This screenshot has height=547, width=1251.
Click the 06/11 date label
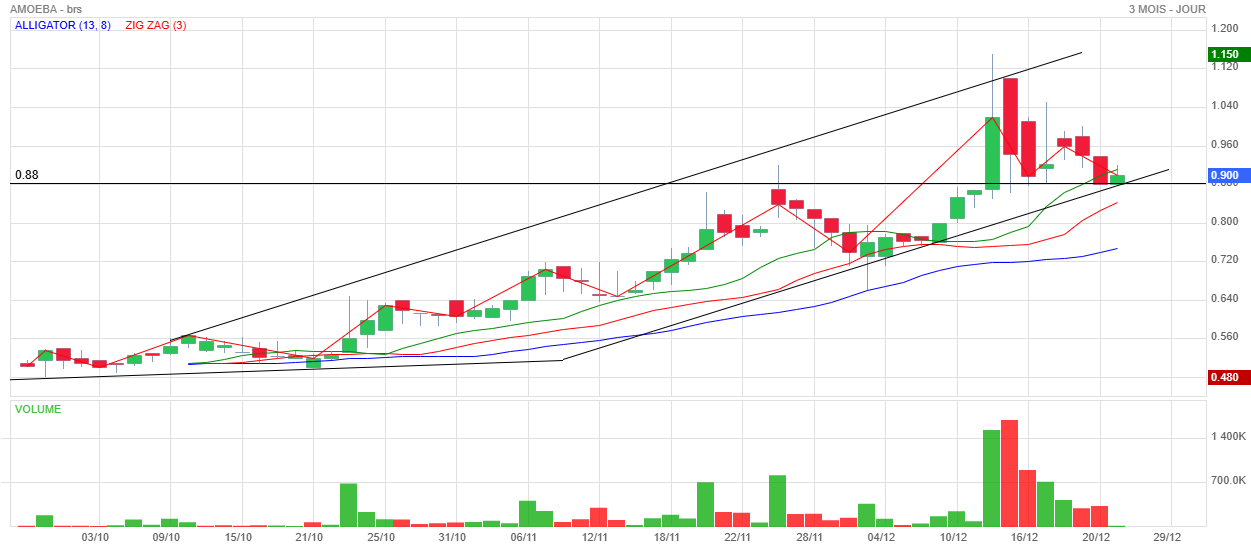coord(524,537)
